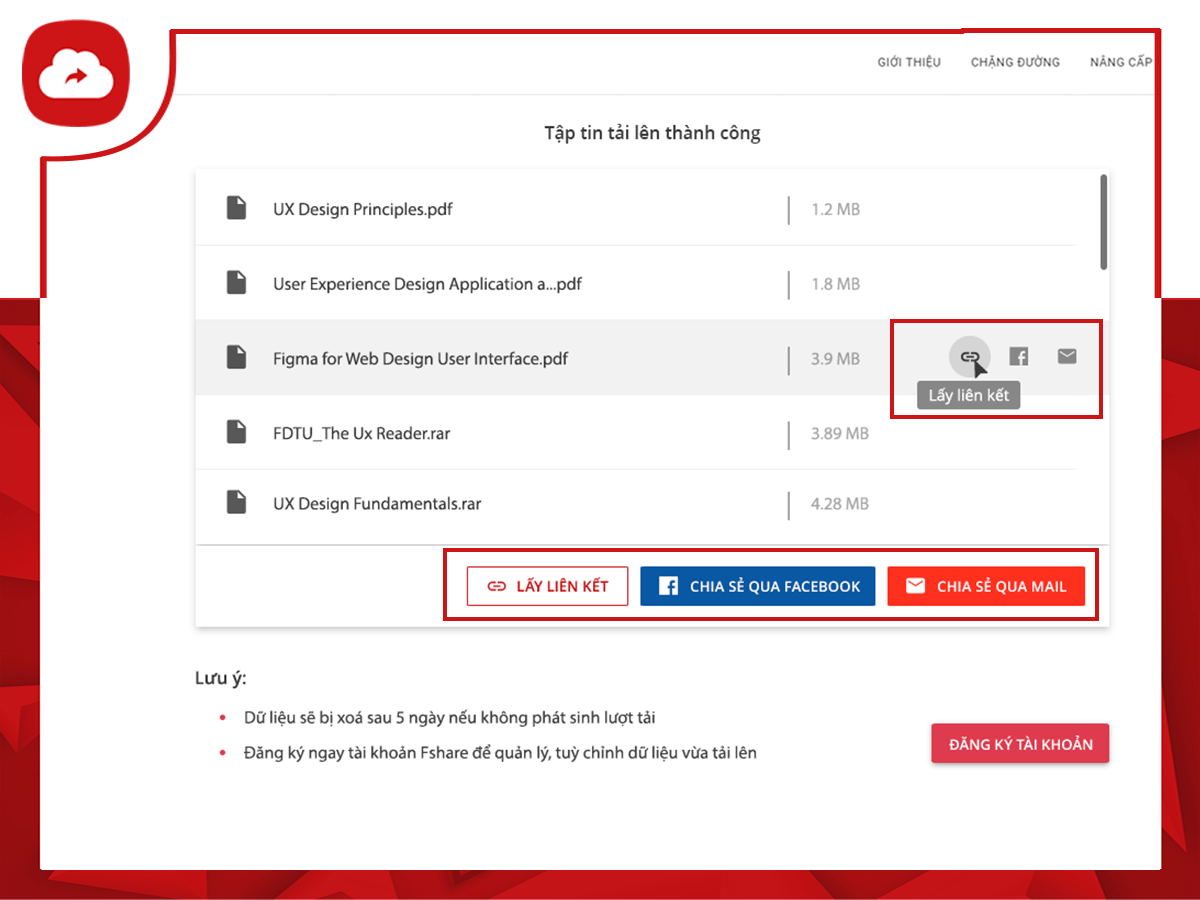The image size is (1200, 900).
Task: Share Figma file via Facebook icon
Action: [x=1018, y=357]
